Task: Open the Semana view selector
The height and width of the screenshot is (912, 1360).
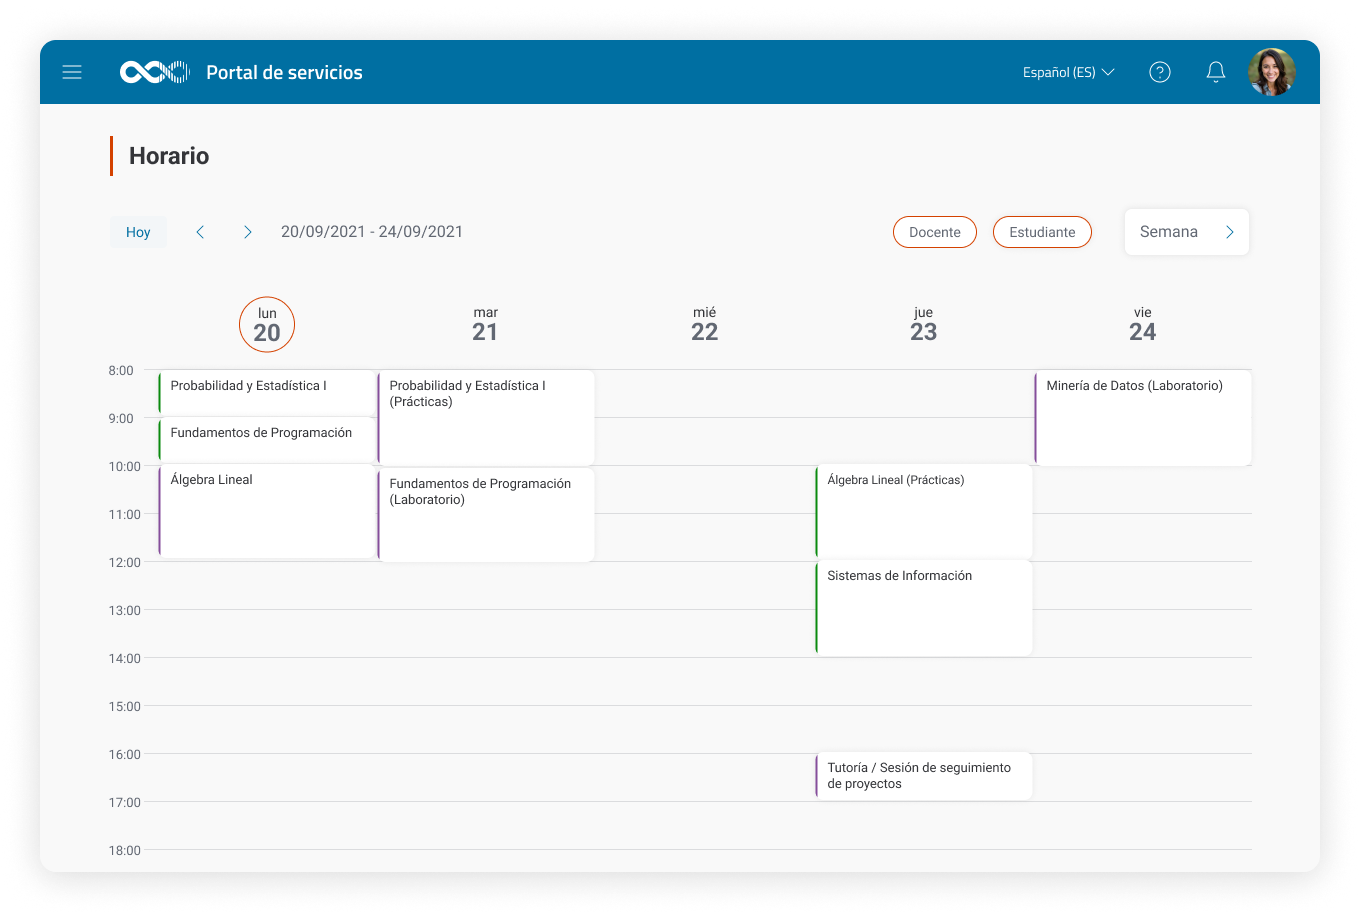Action: 1186,232
